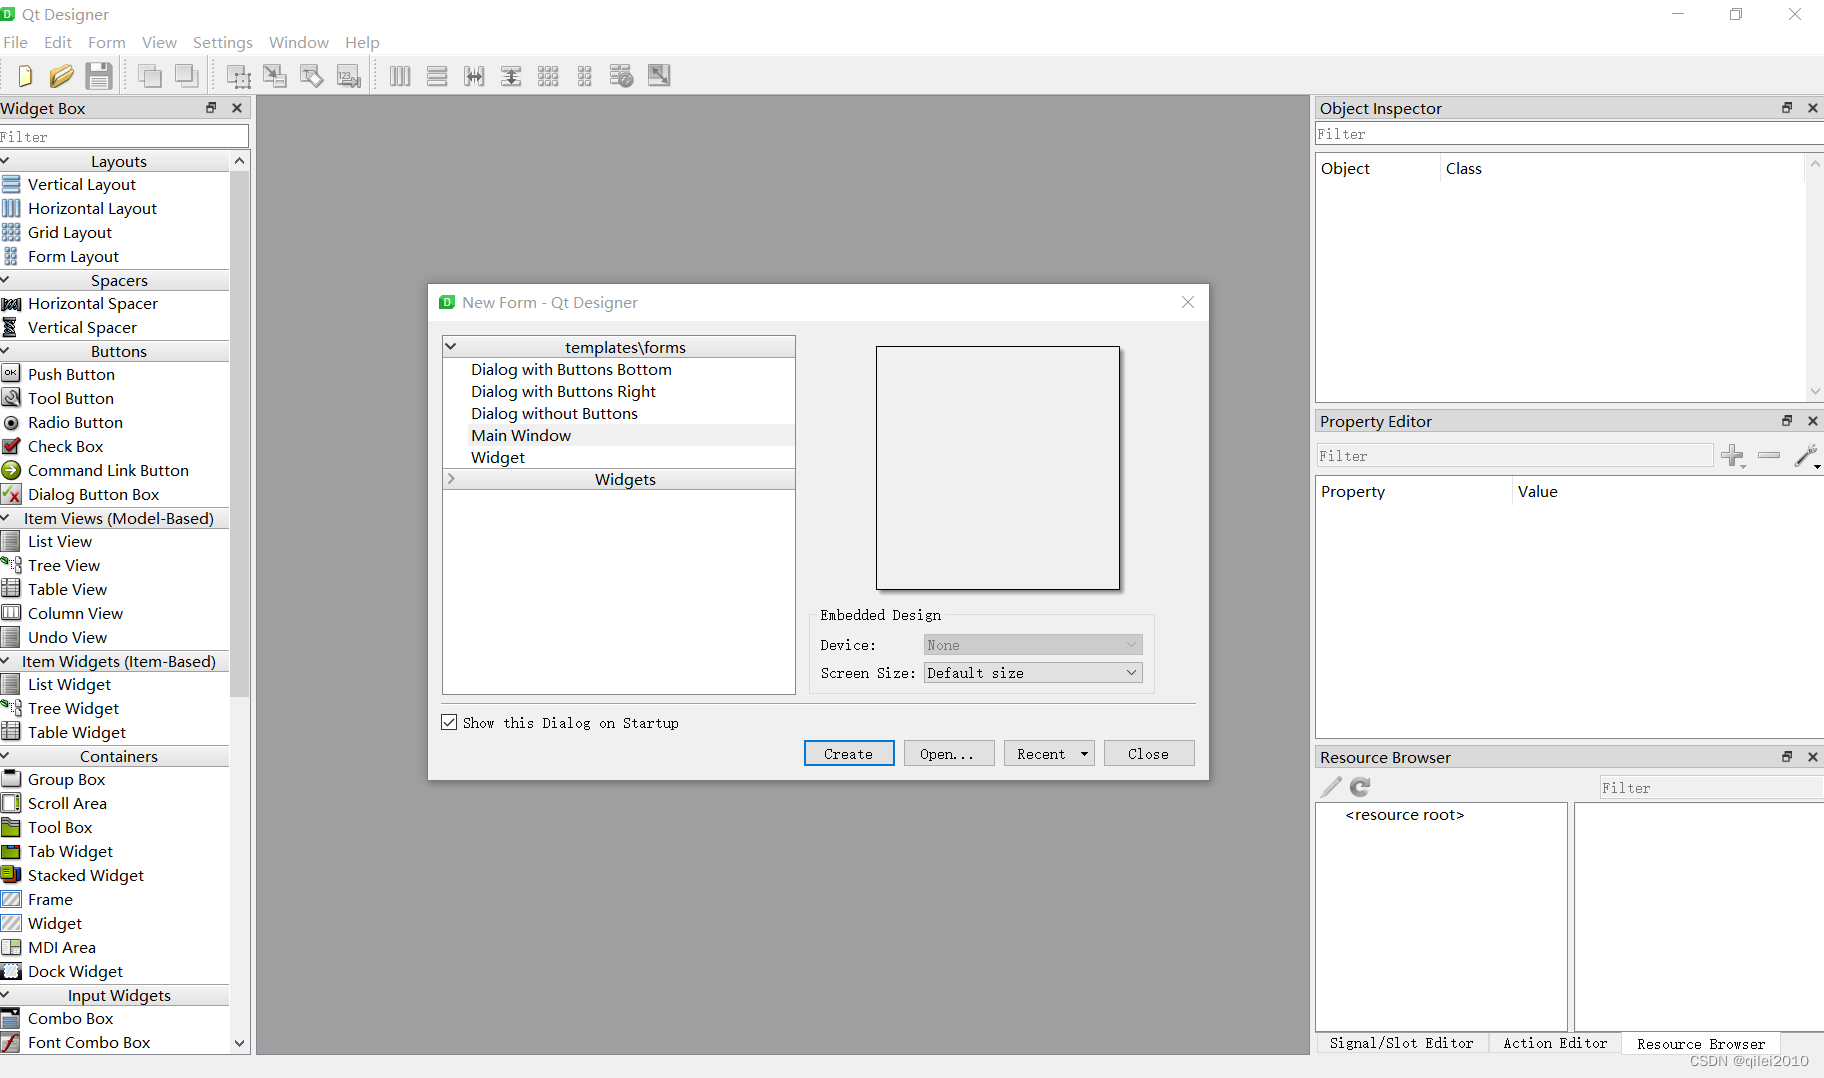Focus the Resource Browser filter field
The height and width of the screenshot is (1078, 1824).
tap(1711, 788)
